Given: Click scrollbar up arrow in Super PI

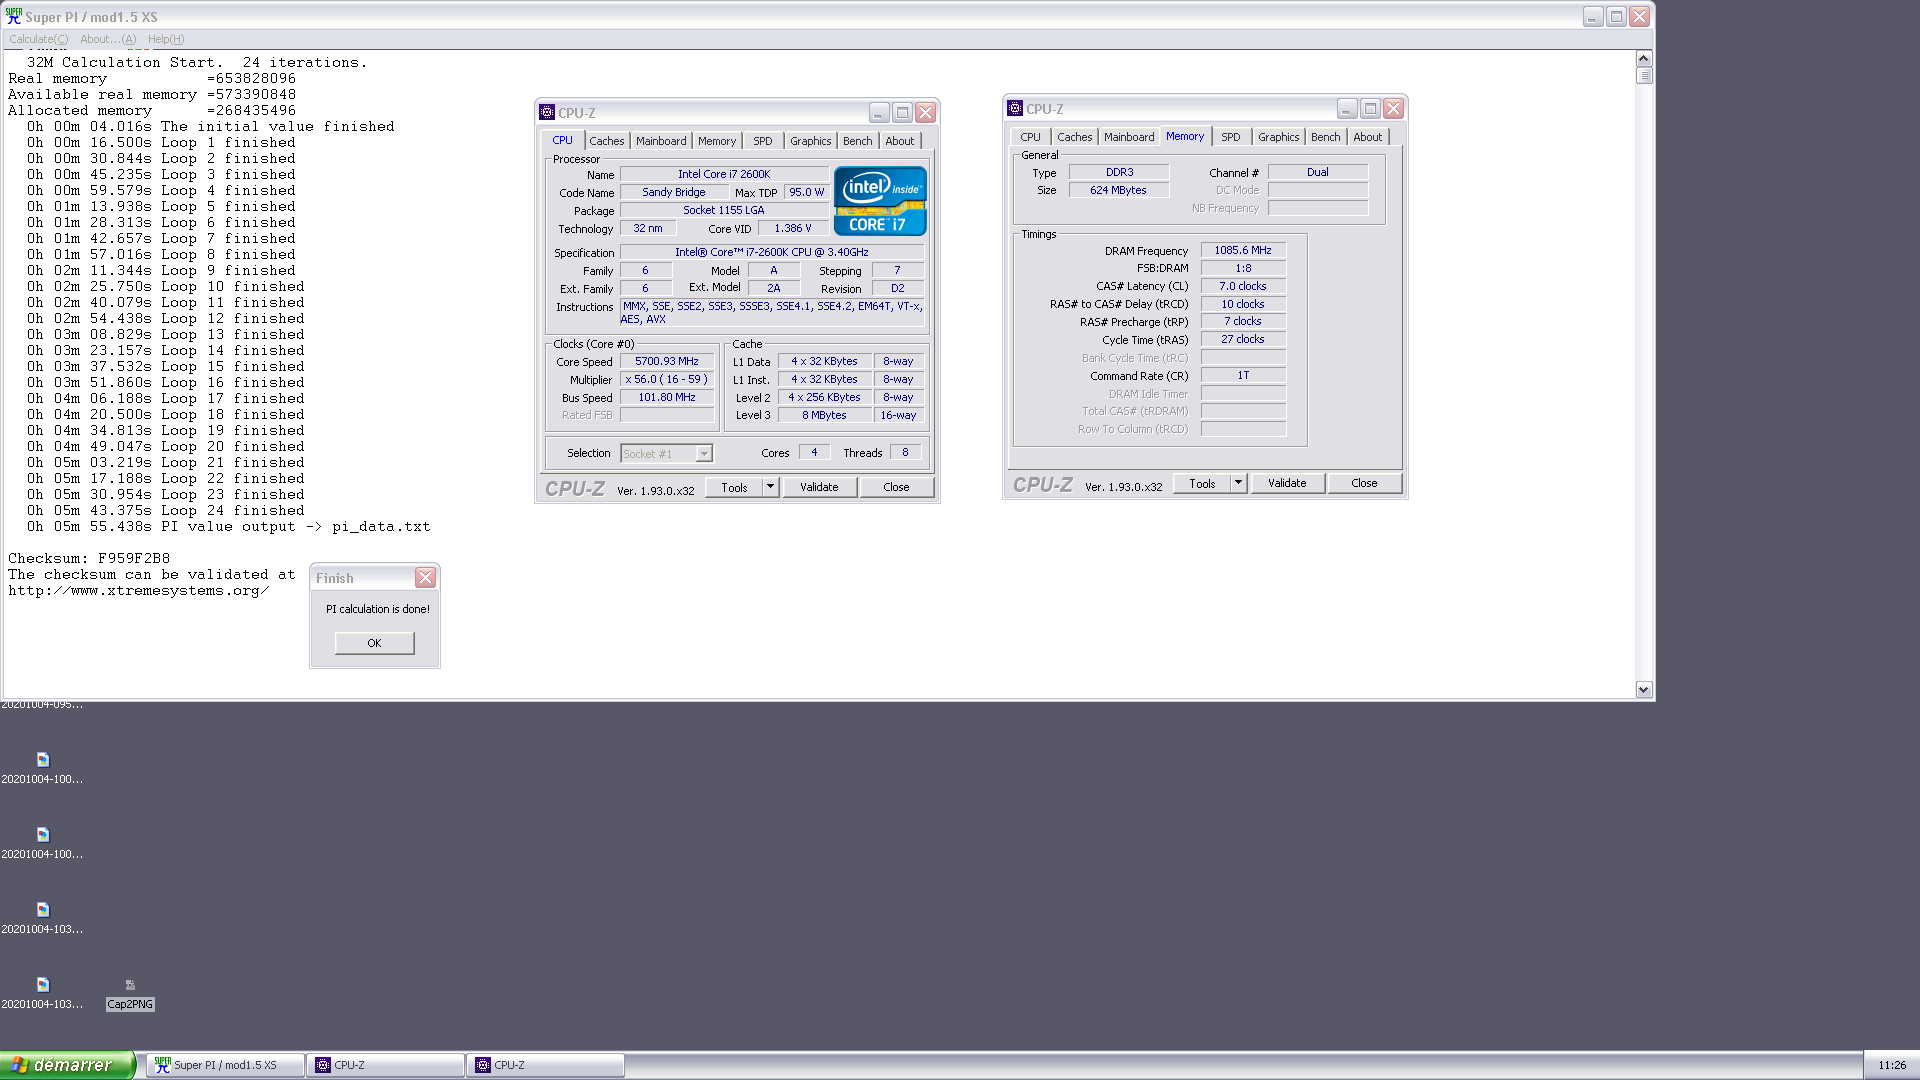Looking at the screenshot, I should (x=1644, y=59).
